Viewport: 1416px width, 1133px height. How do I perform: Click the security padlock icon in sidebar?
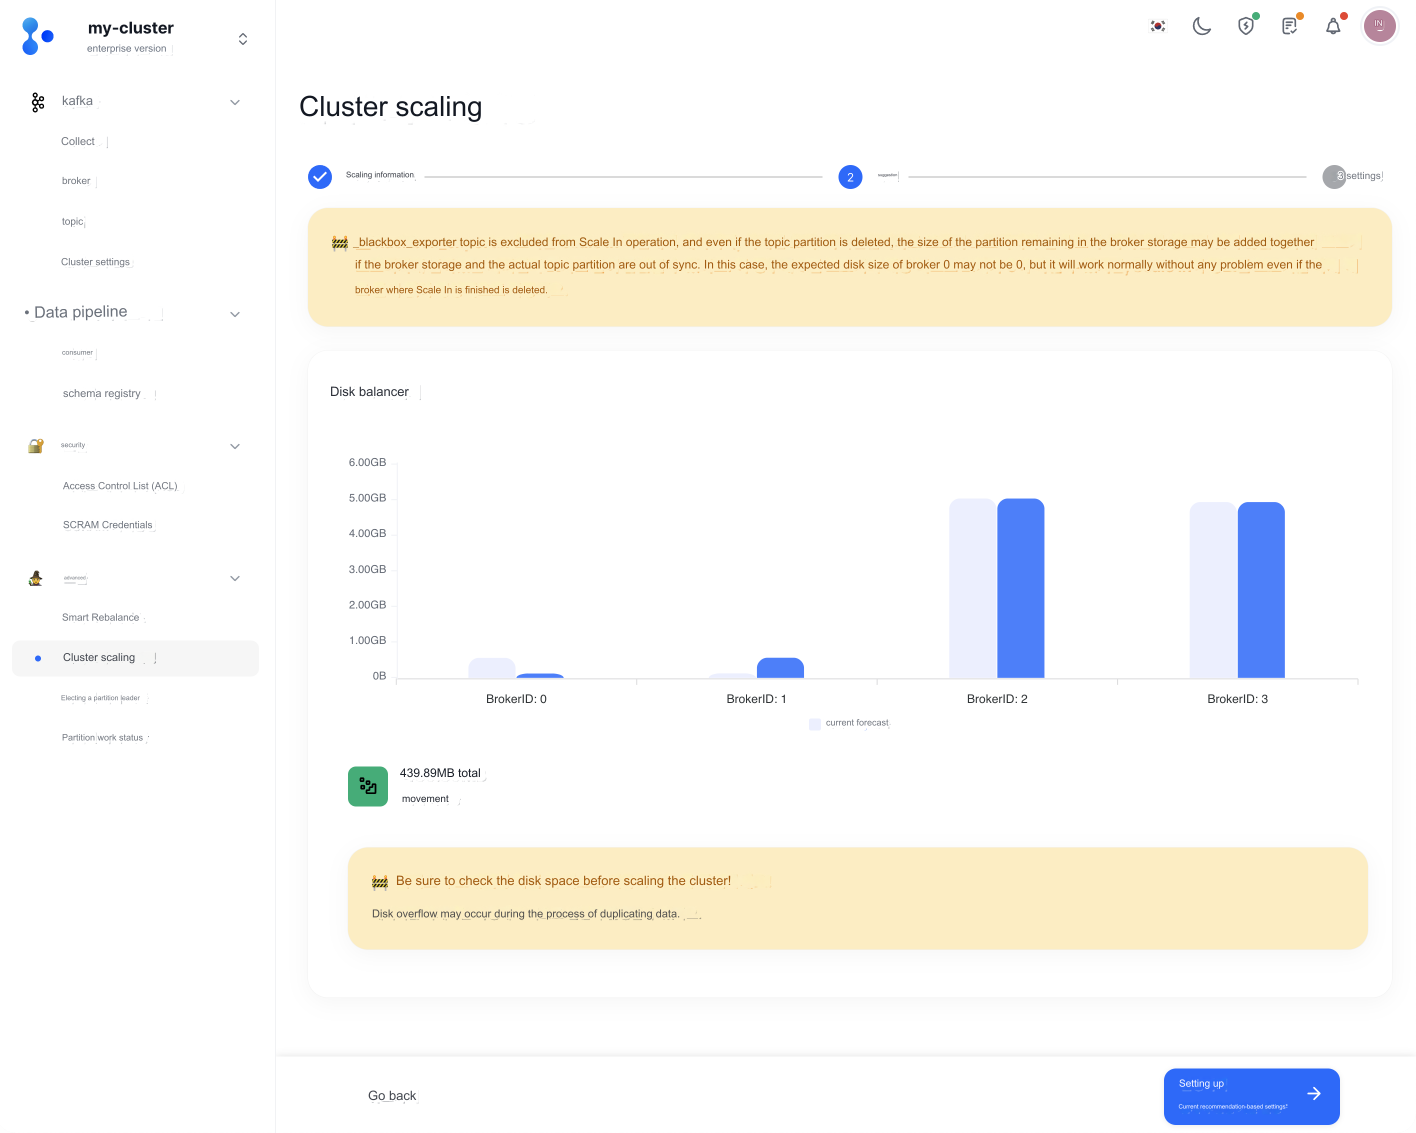[x=36, y=446]
